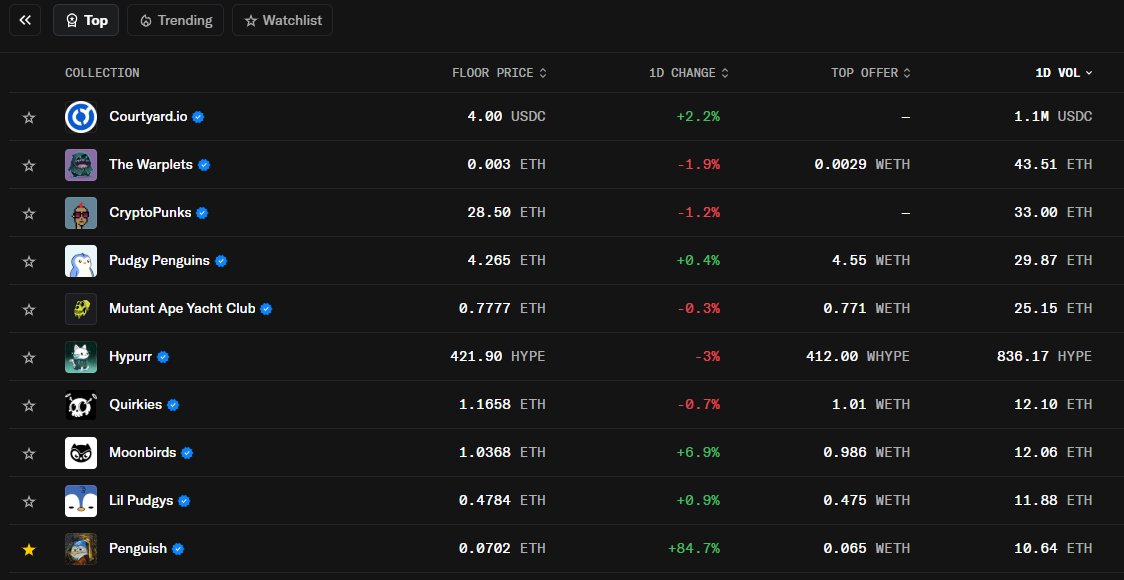Click Courtyard.io 1D volume 1.1M USDC
The height and width of the screenshot is (580, 1124).
[x=1053, y=116]
